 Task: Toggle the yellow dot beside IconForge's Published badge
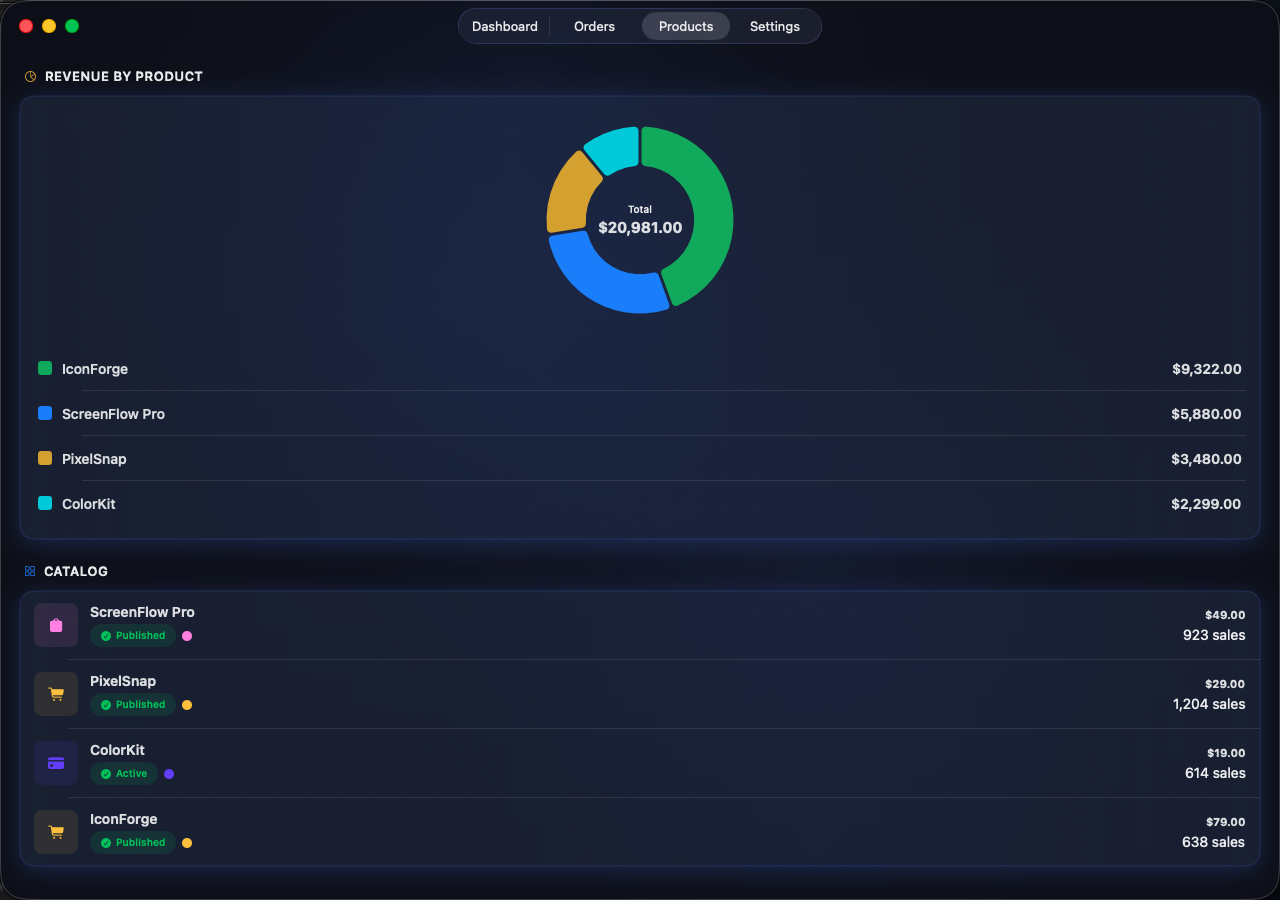tap(187, 842)
